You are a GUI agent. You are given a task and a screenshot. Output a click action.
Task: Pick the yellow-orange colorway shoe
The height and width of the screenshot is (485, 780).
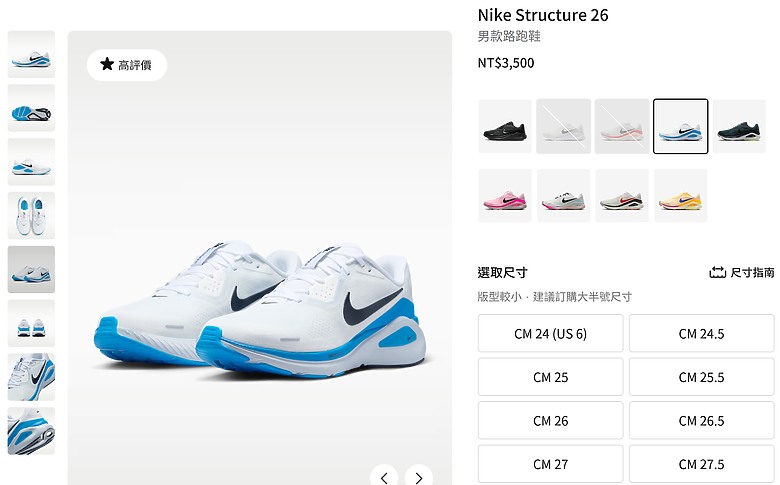click(681, 195)
